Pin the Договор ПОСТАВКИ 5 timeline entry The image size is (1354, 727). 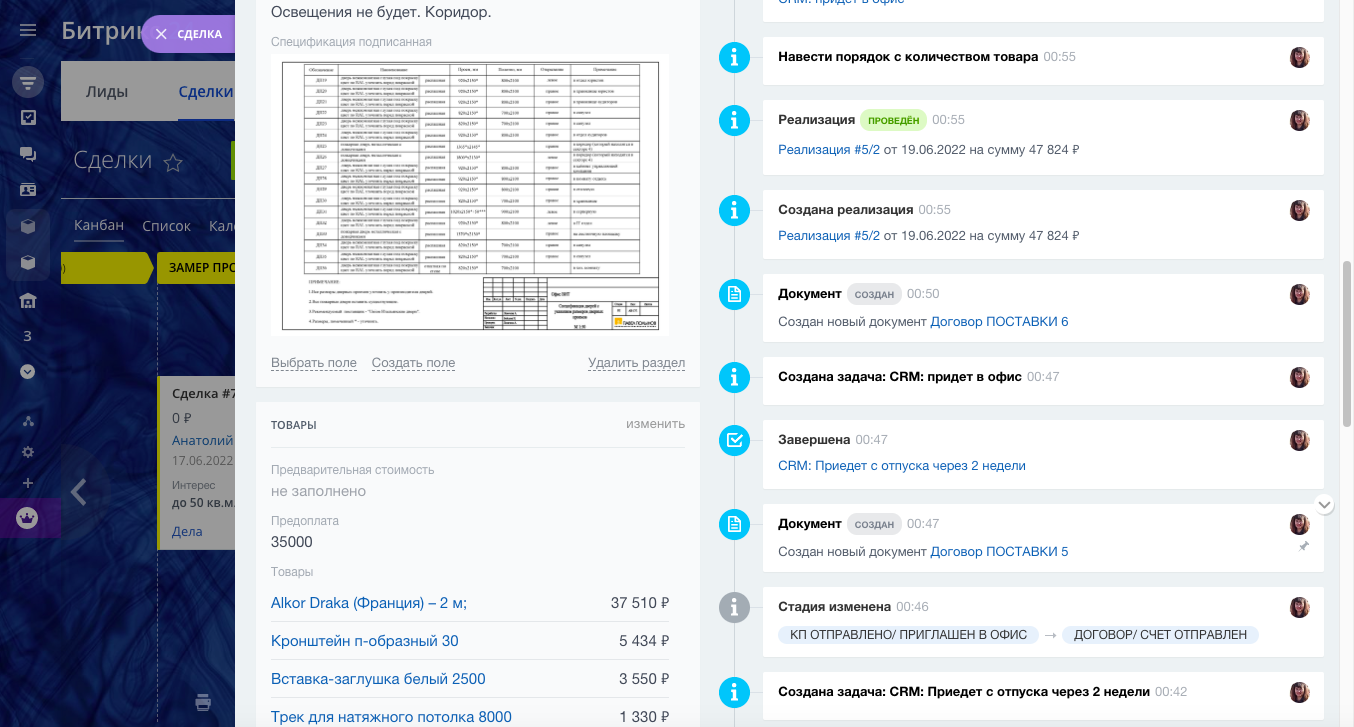[1303, 547]
